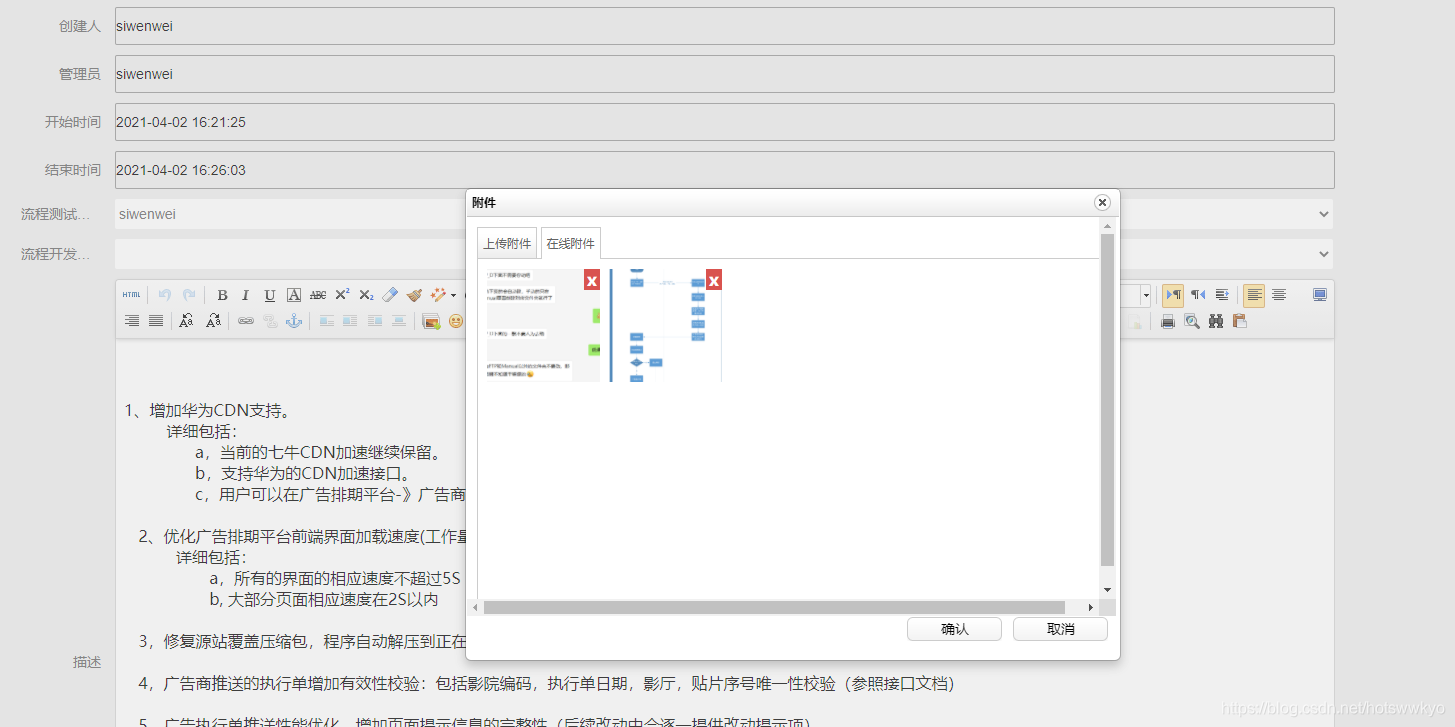Apply bold formatting in the editor

coord(222,294)
